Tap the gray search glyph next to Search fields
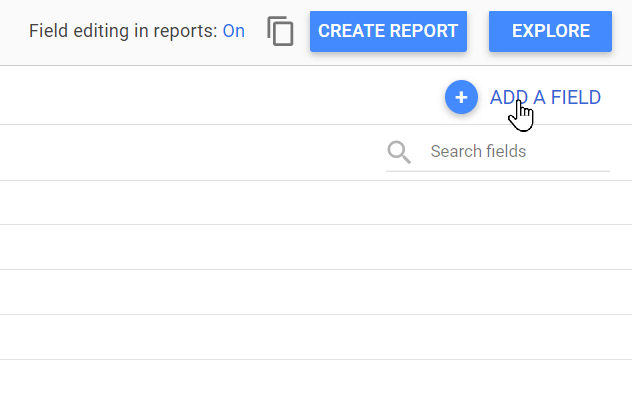632x395 pixels. coord(399,152)
